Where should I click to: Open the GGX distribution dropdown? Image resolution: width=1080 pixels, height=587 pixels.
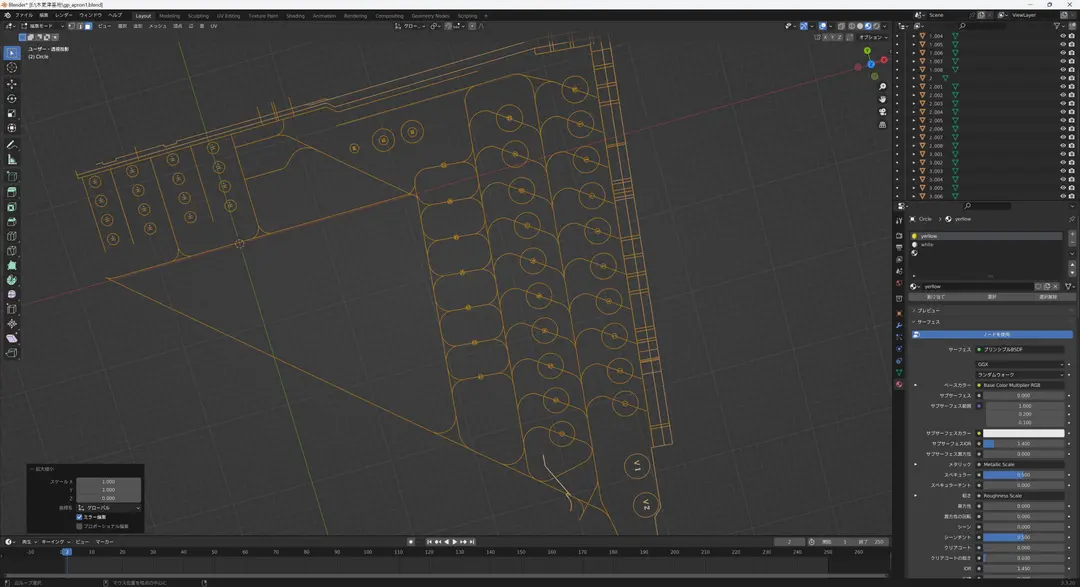(1020, 364)
